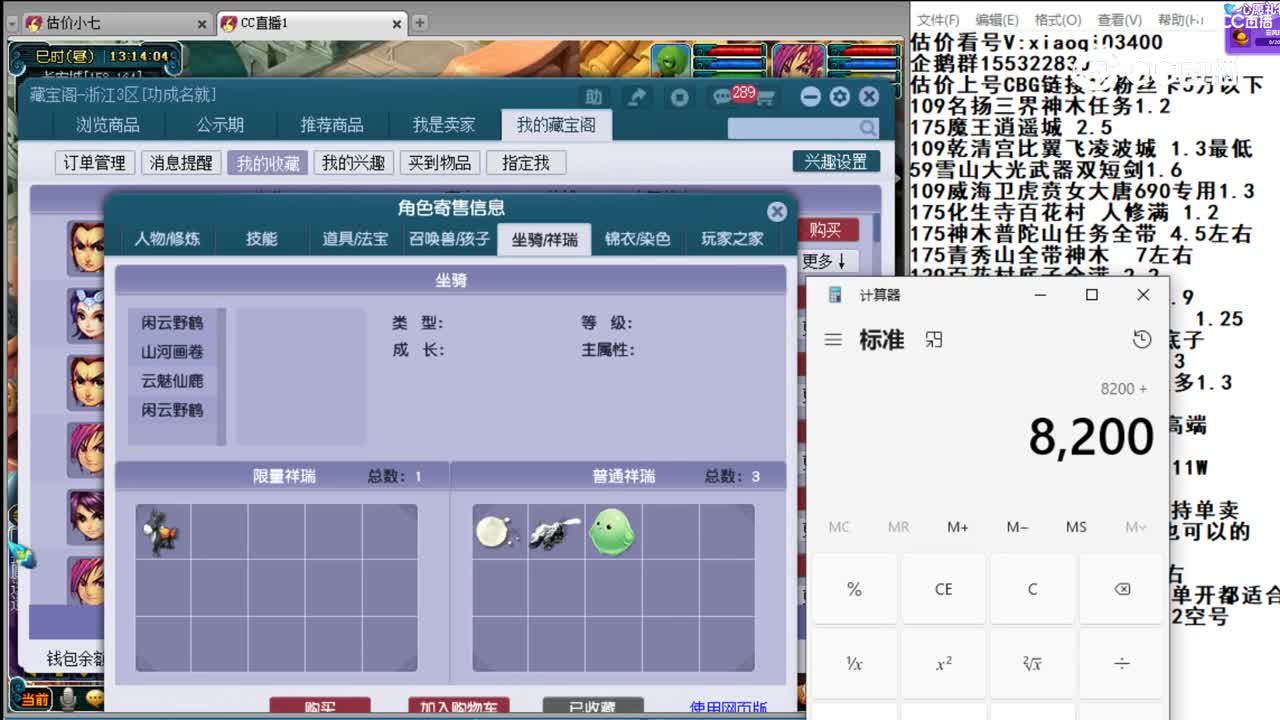This screenshot has height=720, width=1280.
Task: Select 云魅仙鹿 in mount list
Action: point(172,381)
